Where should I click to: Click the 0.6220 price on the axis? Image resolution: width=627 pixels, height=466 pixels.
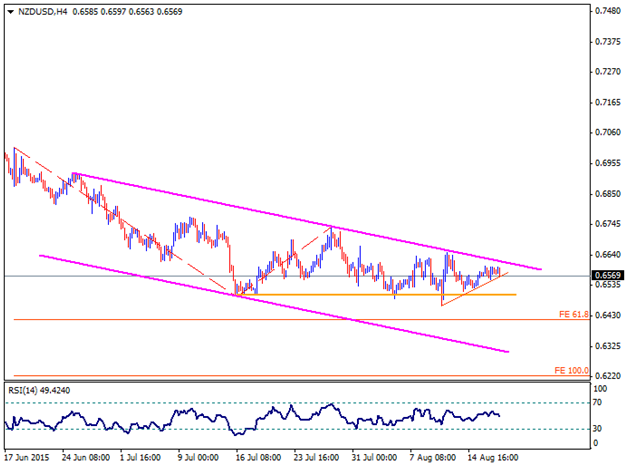pyautogui.click(x=603, y=376)
